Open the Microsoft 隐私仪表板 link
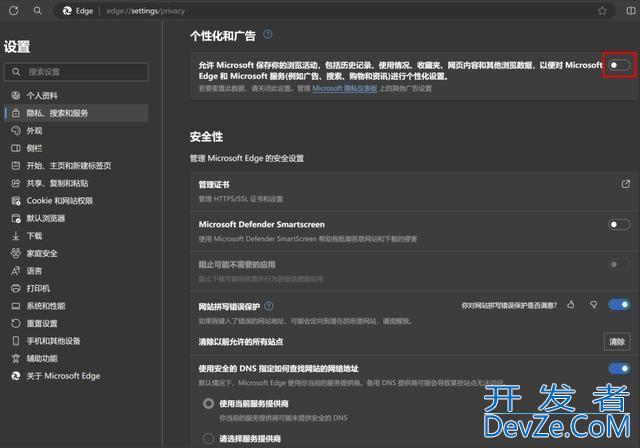Image resolution: width=640 pixels, height=448 pixels. point(344,88)
